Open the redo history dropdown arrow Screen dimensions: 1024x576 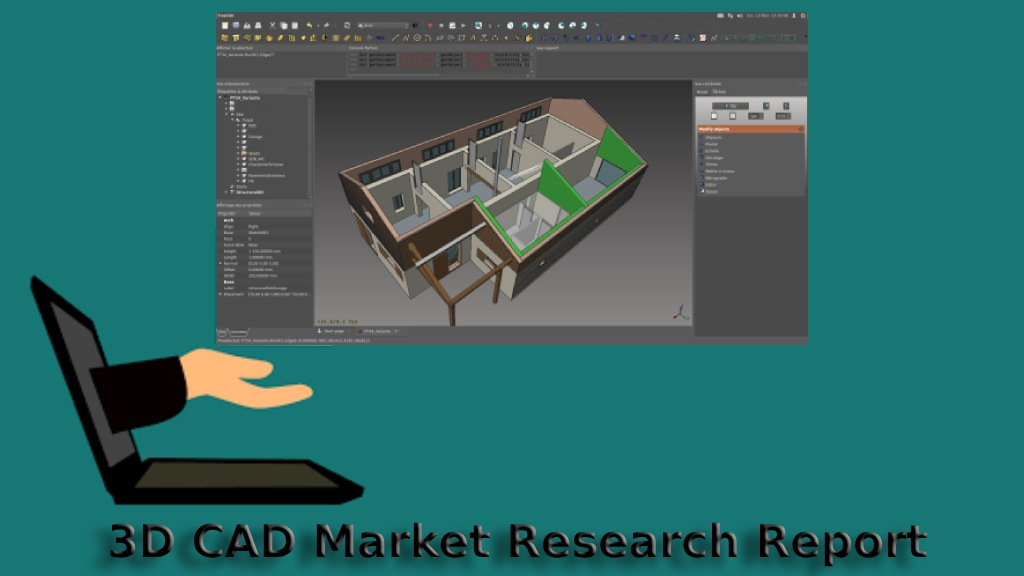[x=334, y=25]
